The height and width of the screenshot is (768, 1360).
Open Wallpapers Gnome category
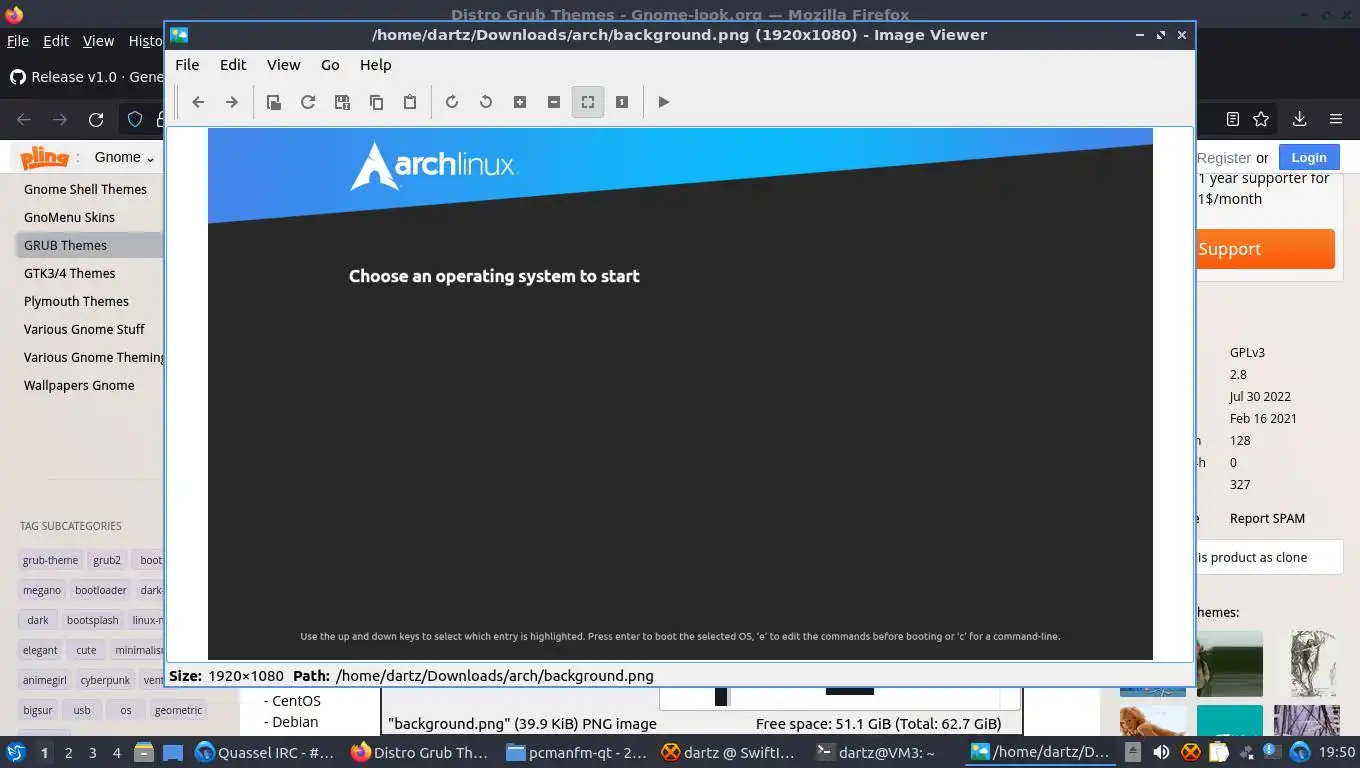79,385
